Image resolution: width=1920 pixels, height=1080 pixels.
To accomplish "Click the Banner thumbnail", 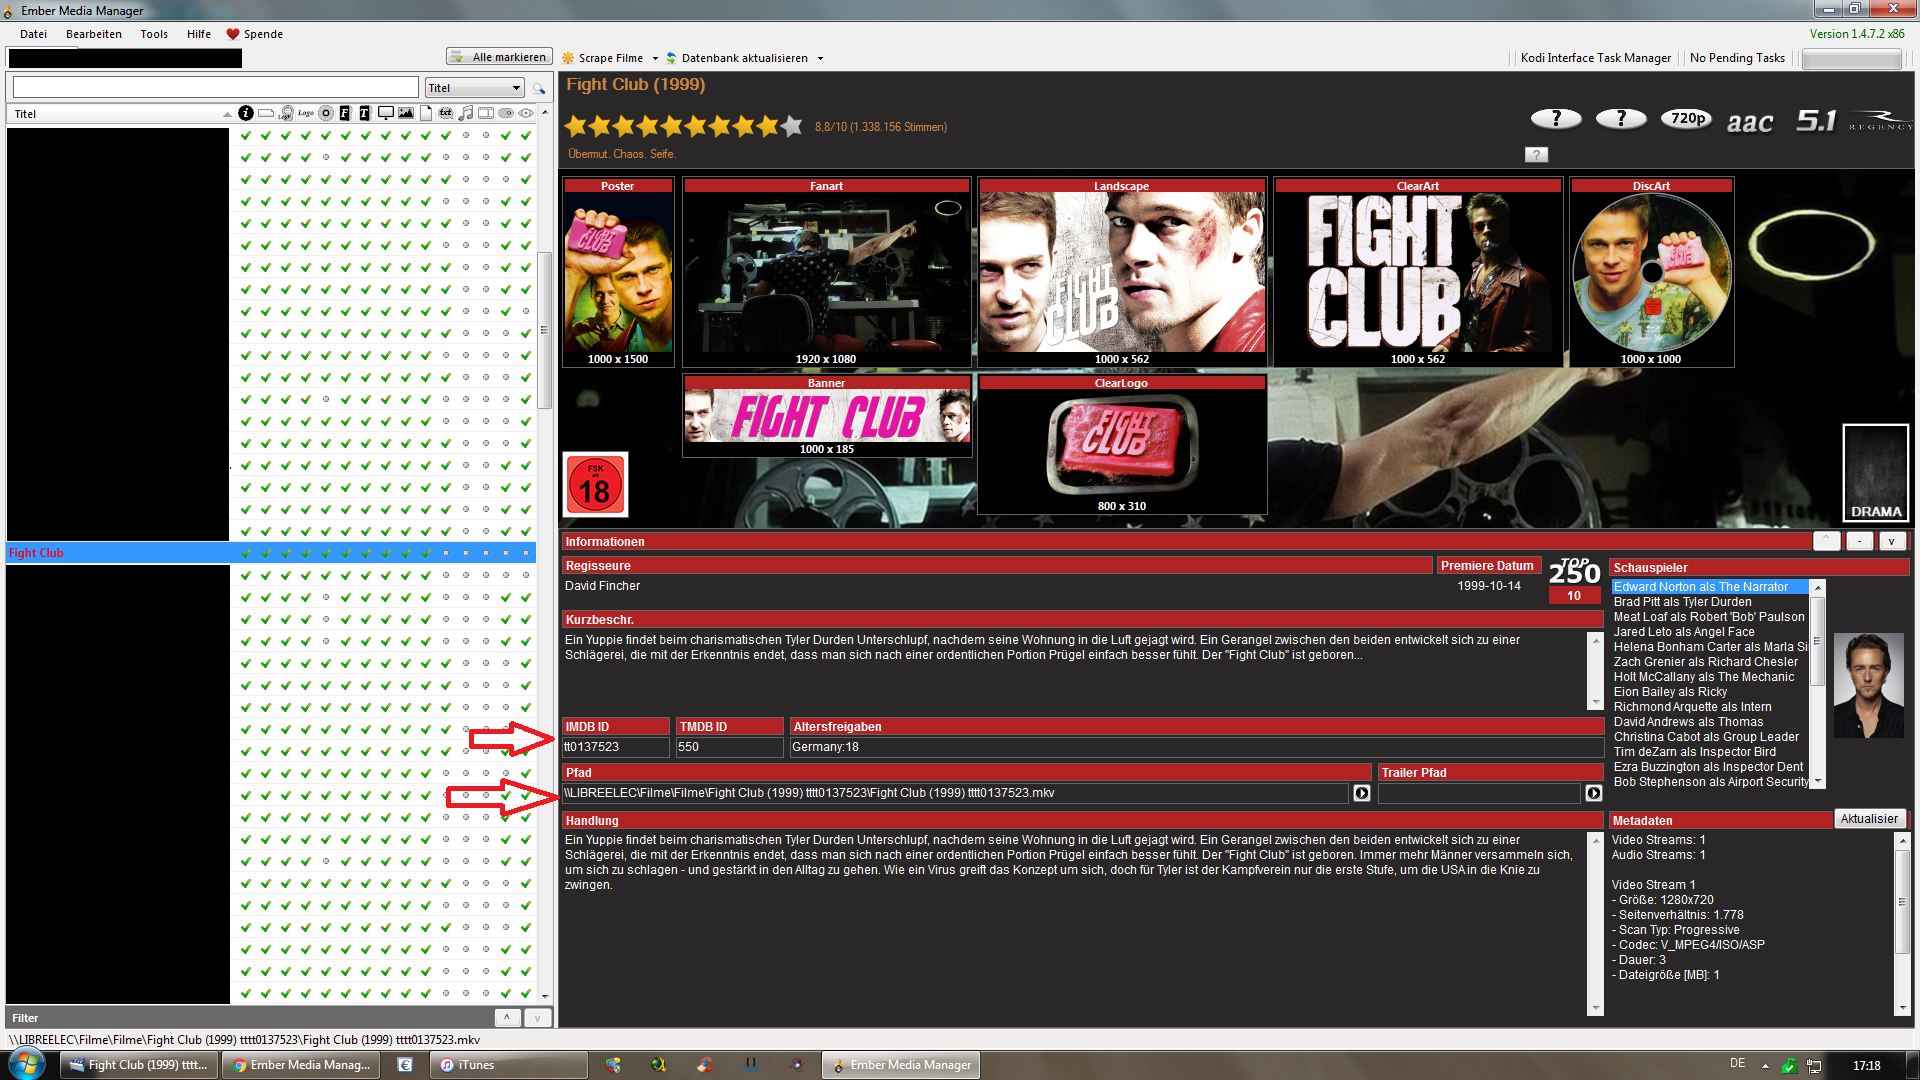I will (x=826, y=416).
